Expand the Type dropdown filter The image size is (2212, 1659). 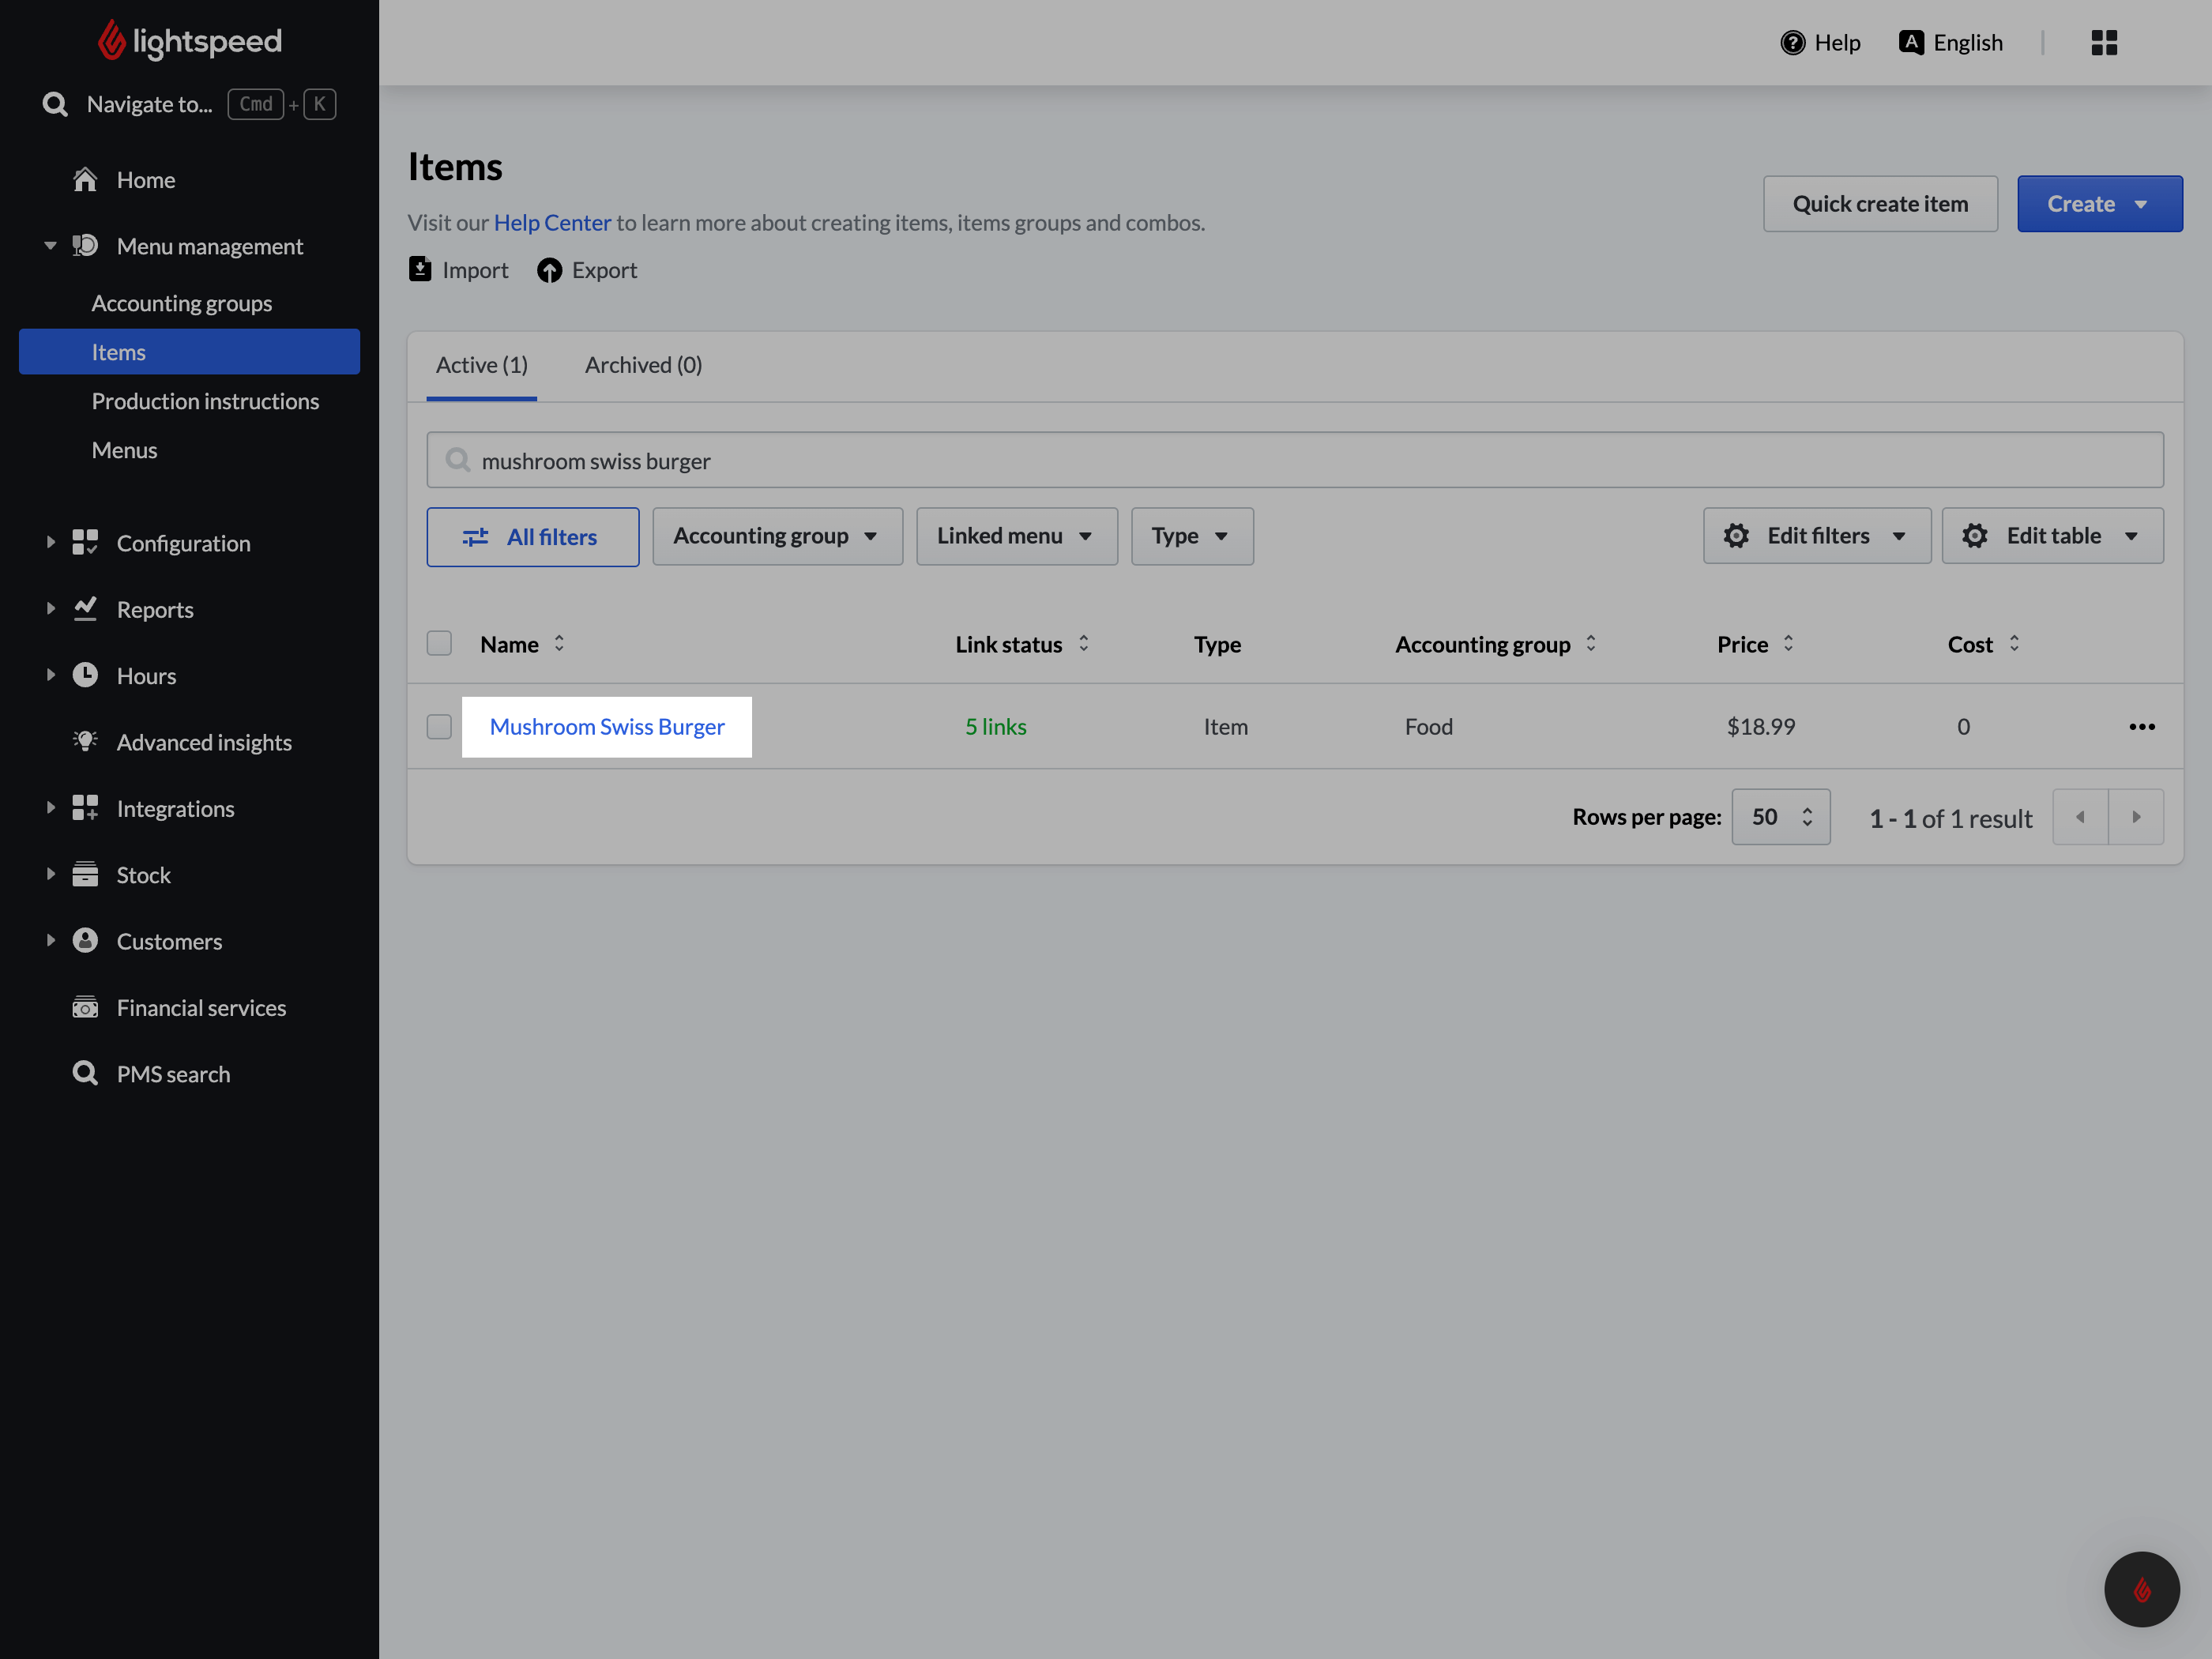[x=1188, y=535]
